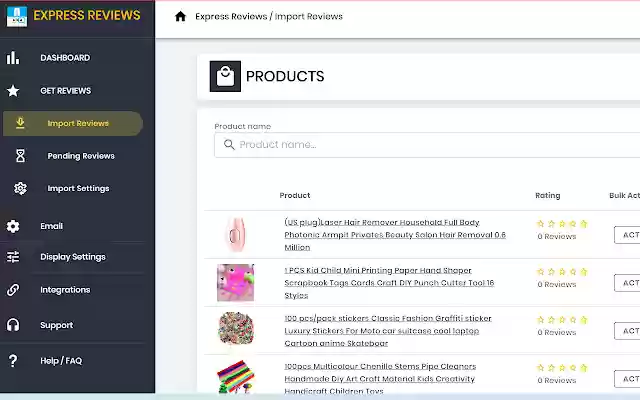The image size is (640, 400).
Task: Click the Dashboard bar chart icon
Action: [13, 58]
